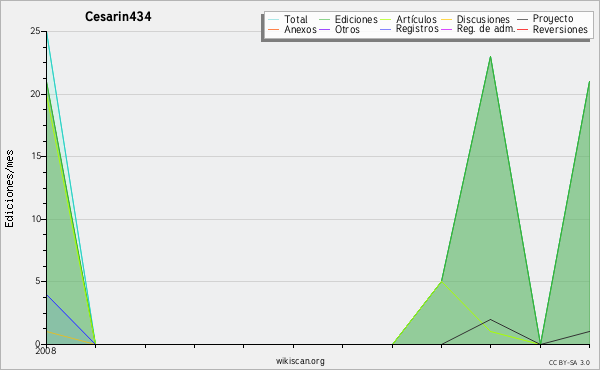Click the 25 y-axis value
Image resolution: width=600 pixels, height=370 pixels.
tap(36, 31)
